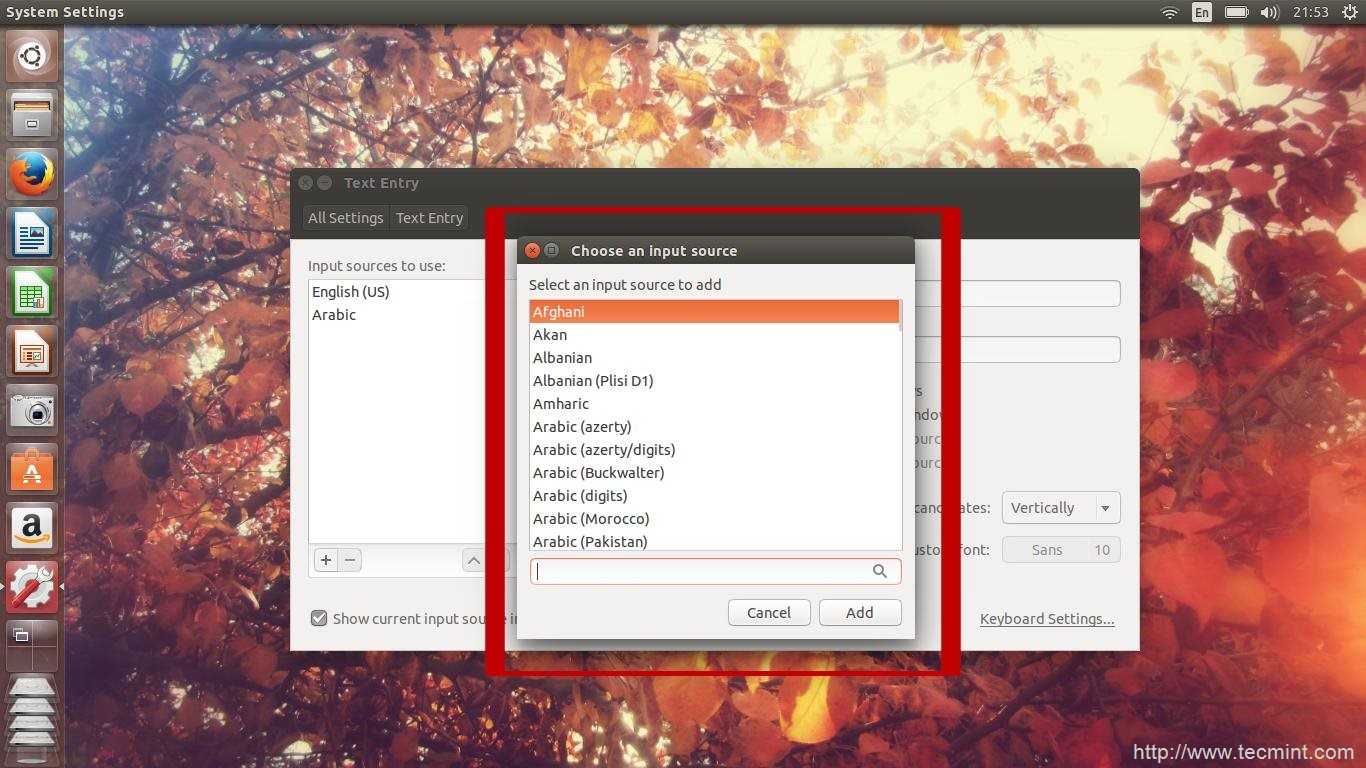Screen dimensions: 1366x768
Task: Check the battery indicator in top panel
Action: point(1237,12)
